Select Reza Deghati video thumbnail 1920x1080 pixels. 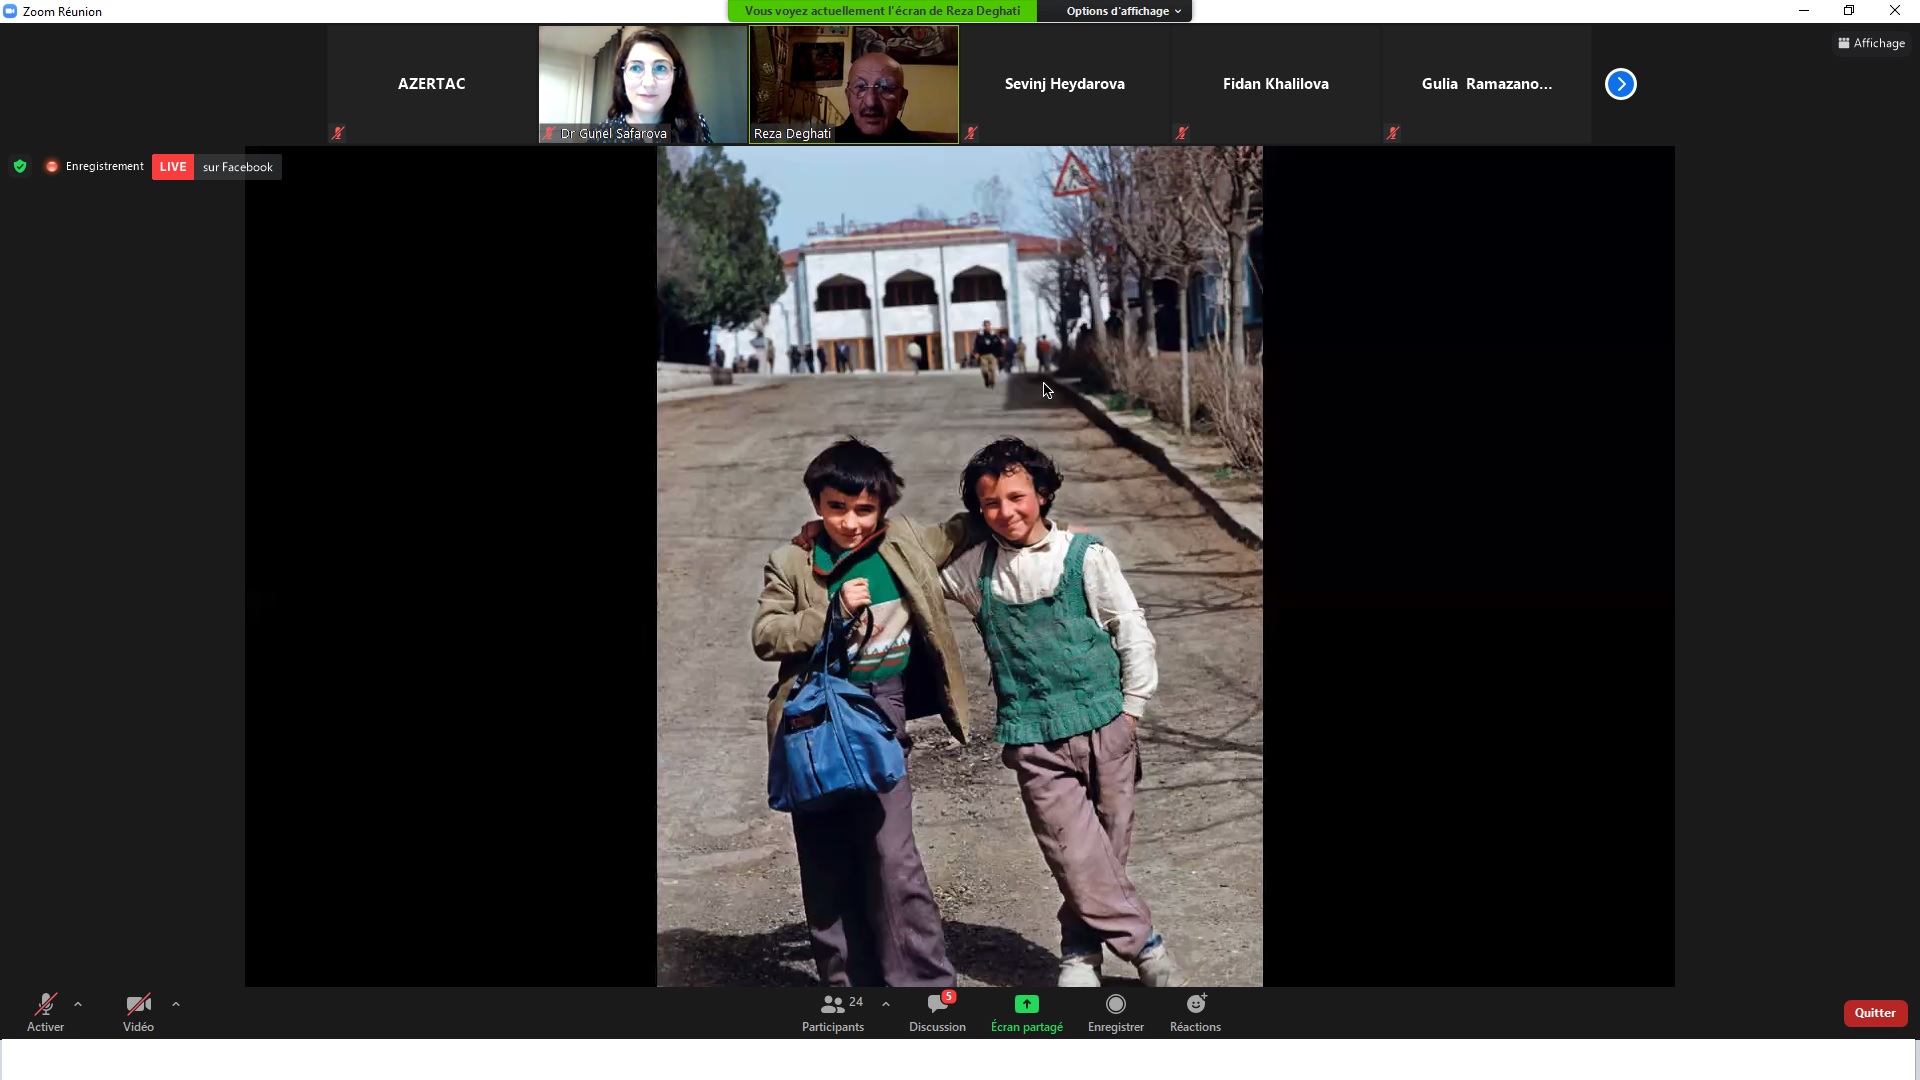854,84
